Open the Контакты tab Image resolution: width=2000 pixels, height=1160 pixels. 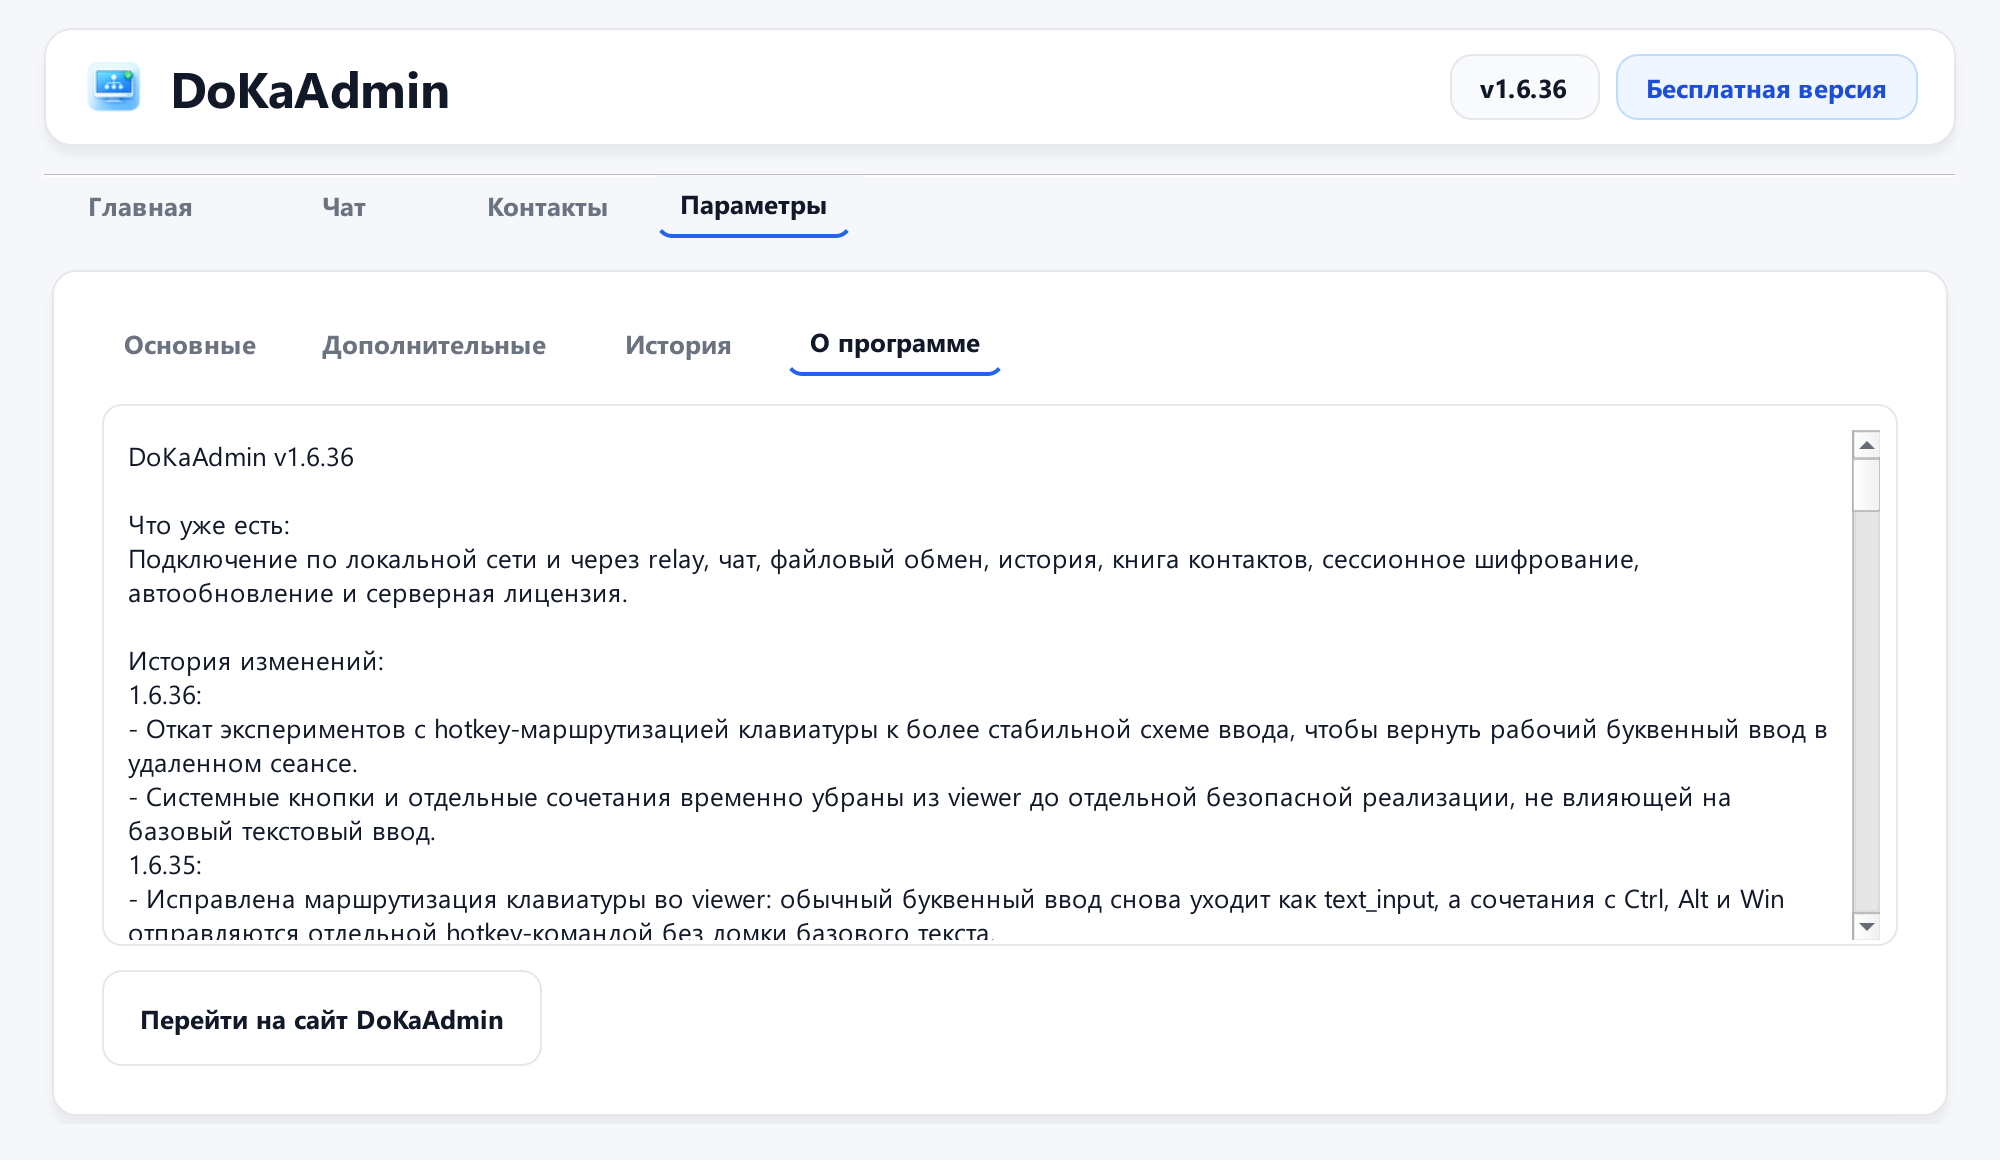tap(547, 207)
